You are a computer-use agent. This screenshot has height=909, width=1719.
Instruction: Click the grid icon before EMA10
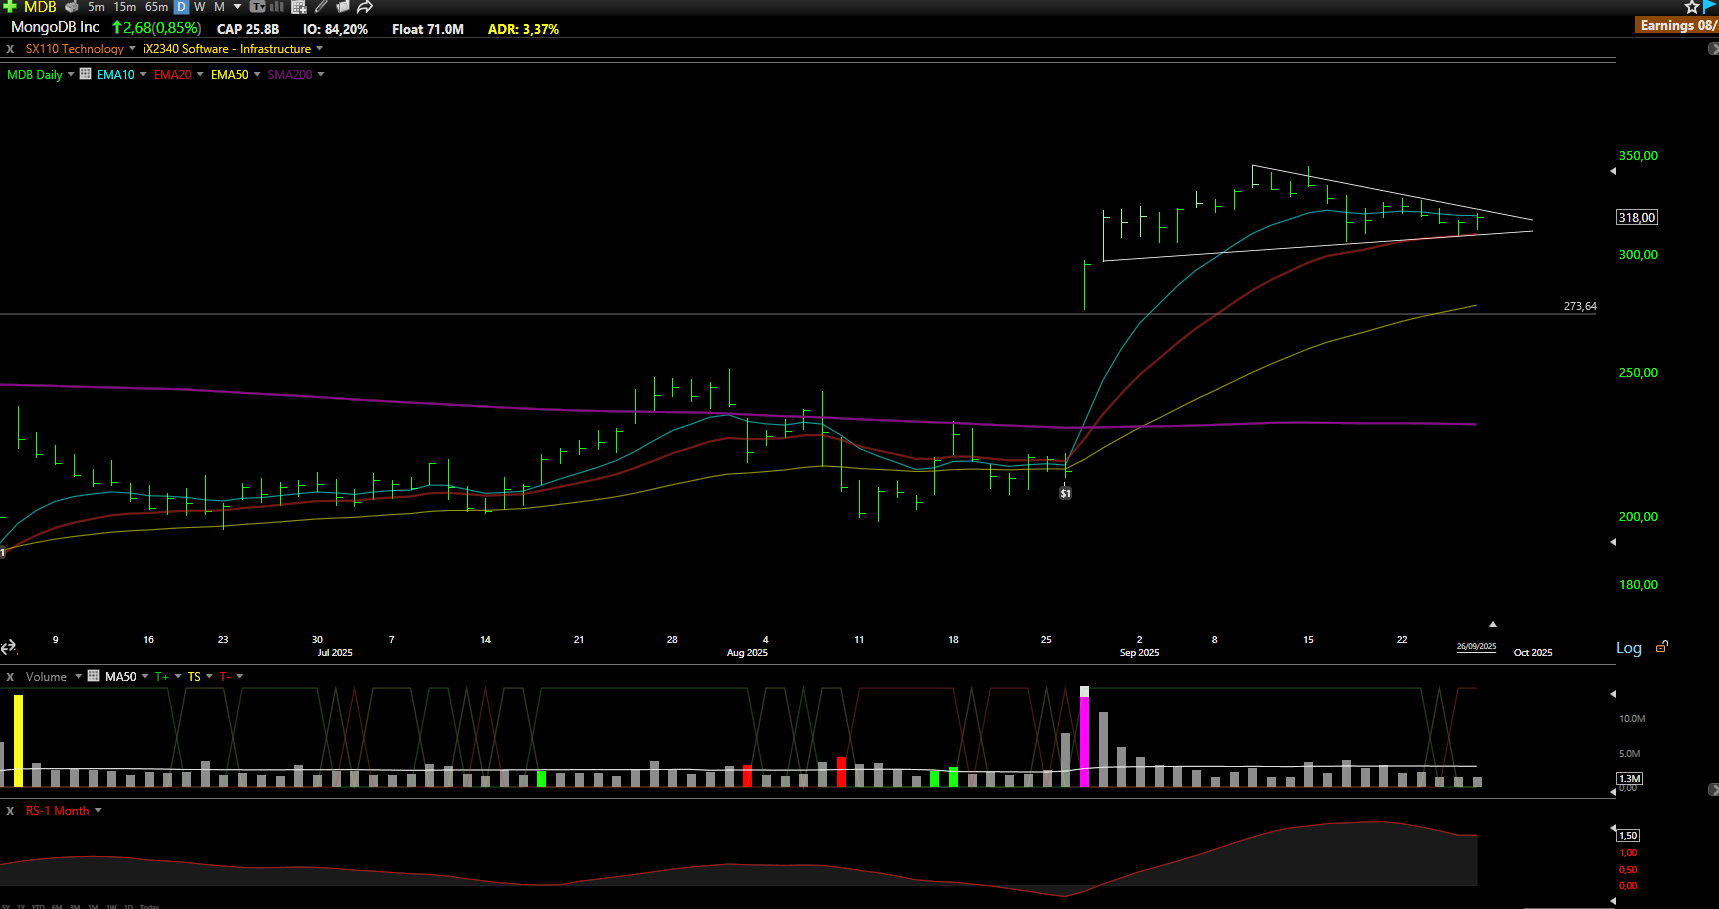(x=86, y=74)
